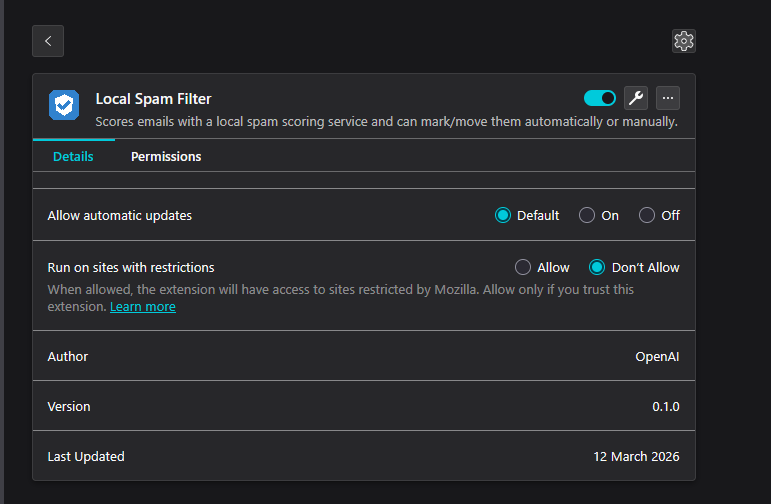Viewport: 771px width, 504px height.
Task: Open extension options via wrench icon
Action: (636, 98)
